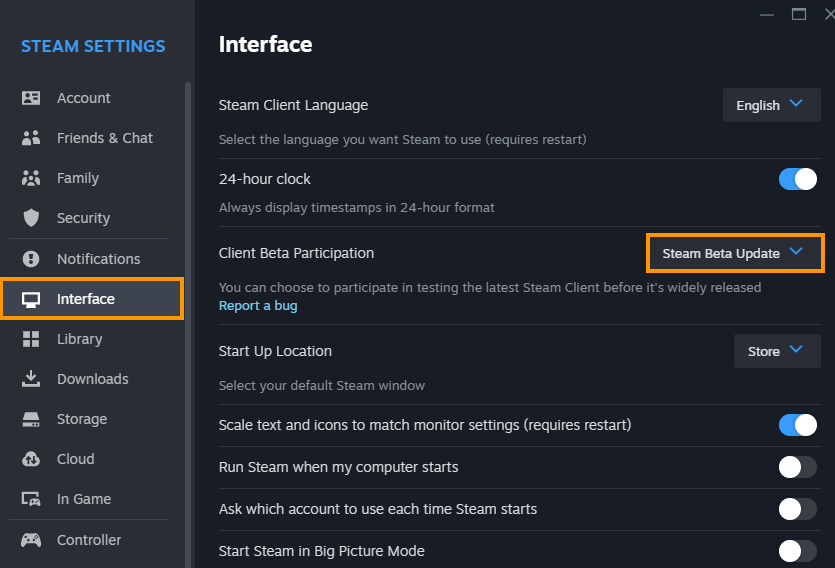Maximize the Steam Settings window
835x568 pixels.
pyautogui.click(x=799, y=14)
